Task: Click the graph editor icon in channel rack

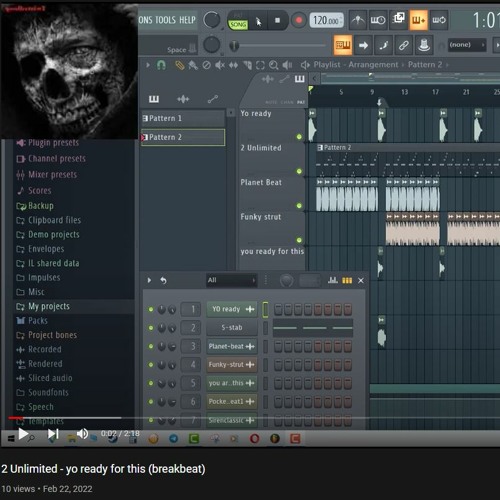Action: click(333, 280)
